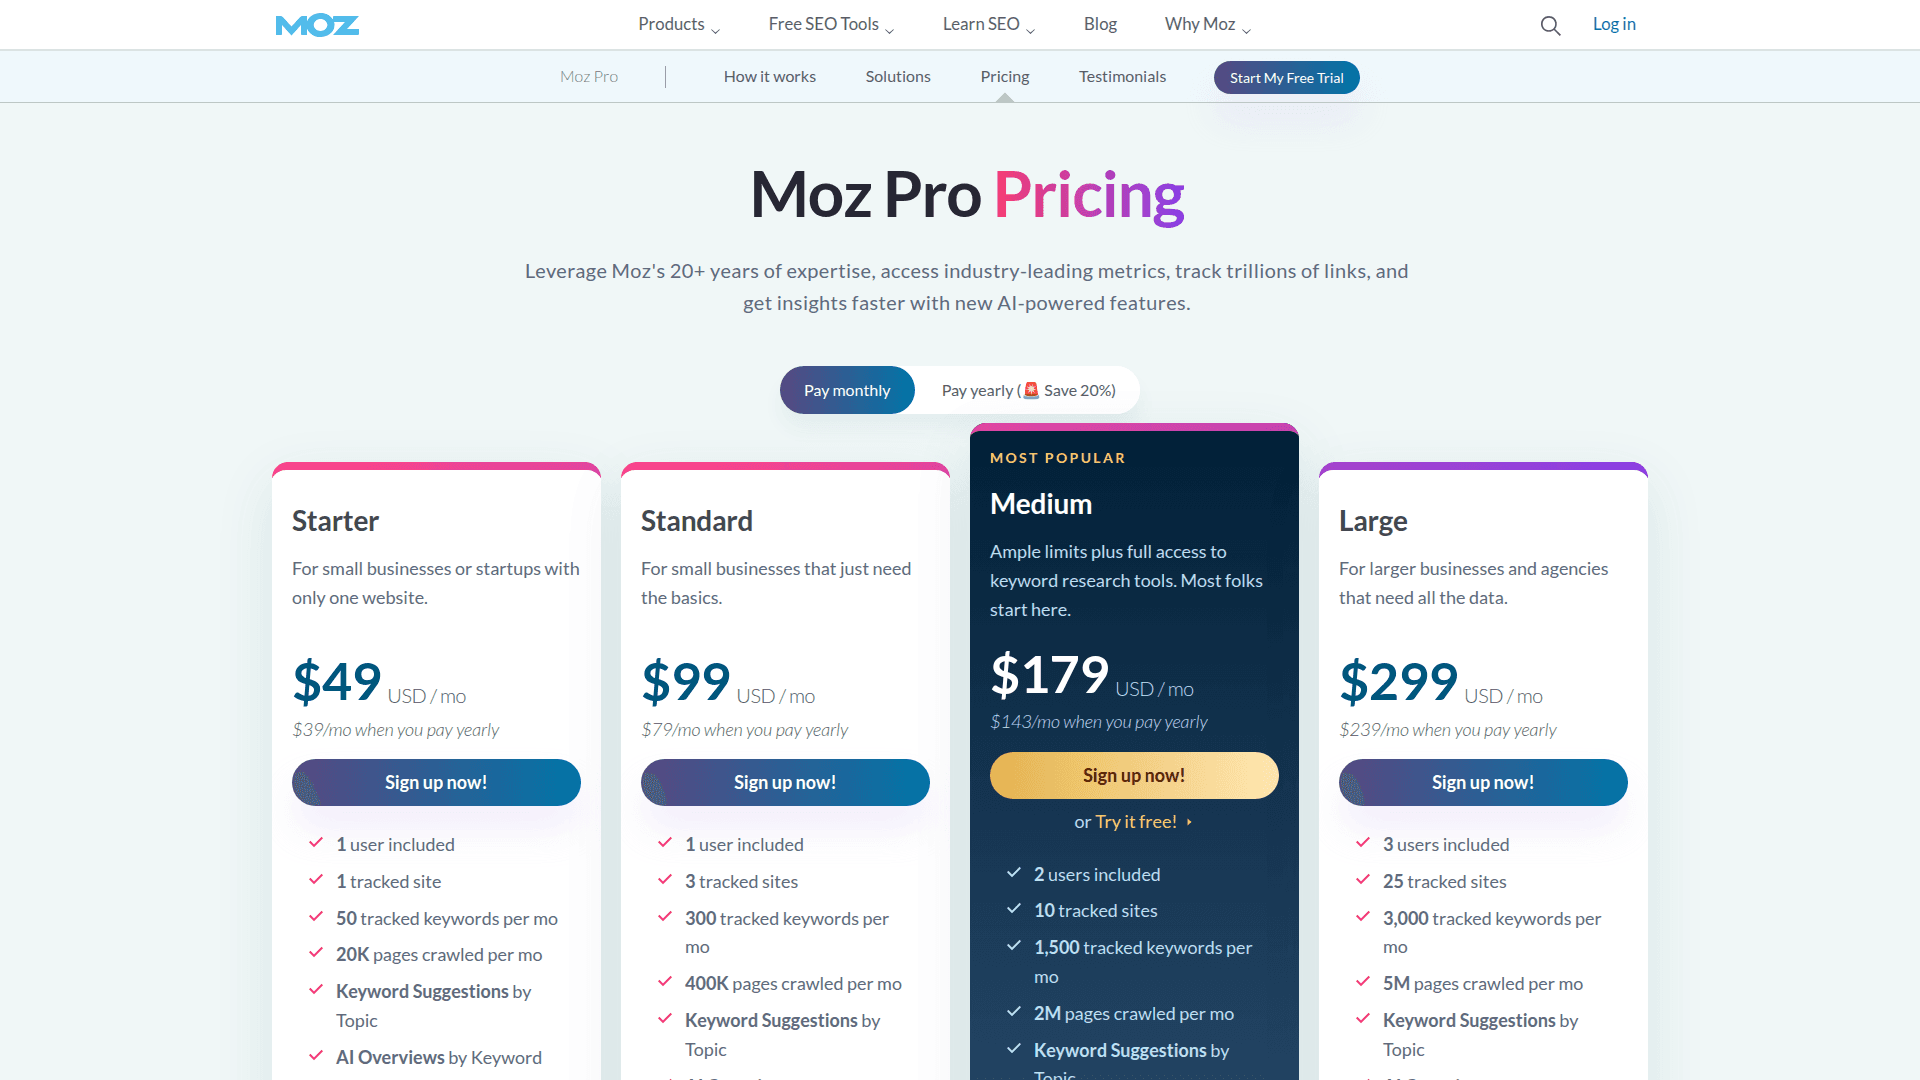
Task: Open the How it works section
Action: (x=770, y=76)
